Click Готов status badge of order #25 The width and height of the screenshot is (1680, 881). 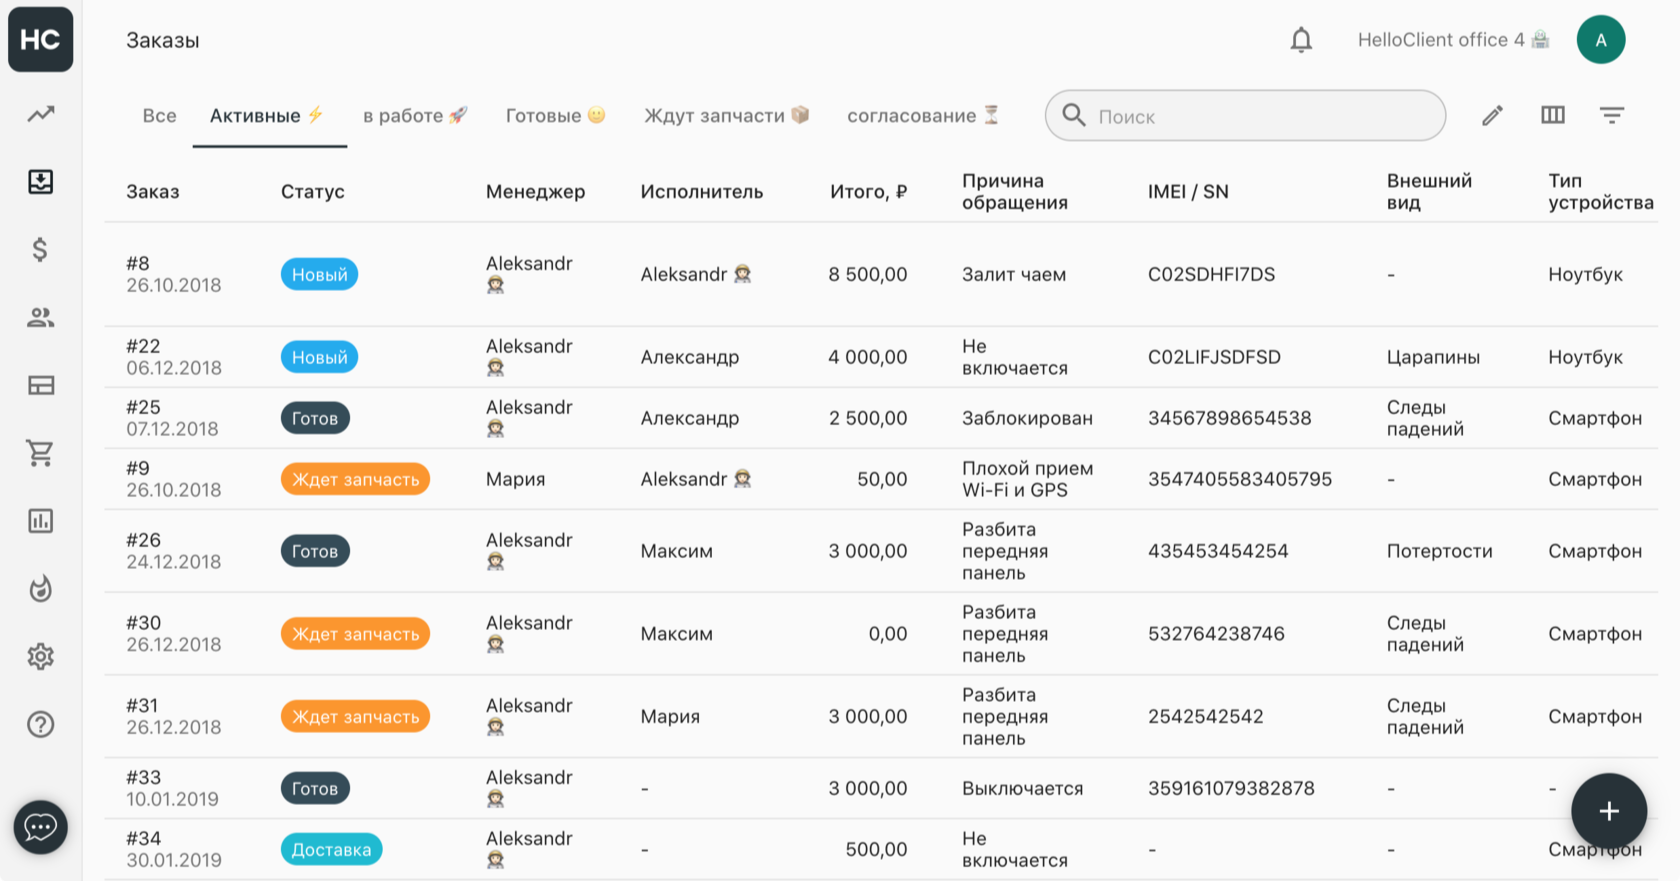click(315, 418)
